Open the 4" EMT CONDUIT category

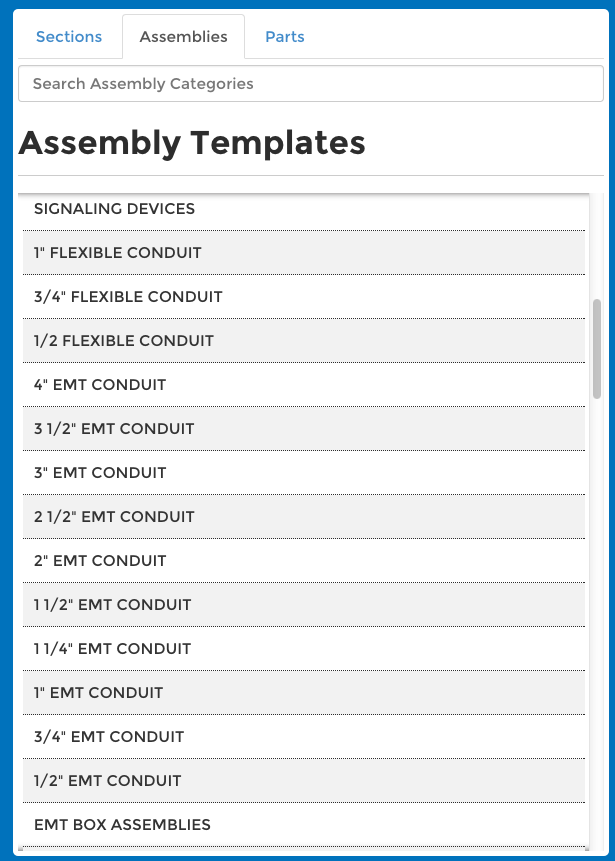tap(303, 385)
